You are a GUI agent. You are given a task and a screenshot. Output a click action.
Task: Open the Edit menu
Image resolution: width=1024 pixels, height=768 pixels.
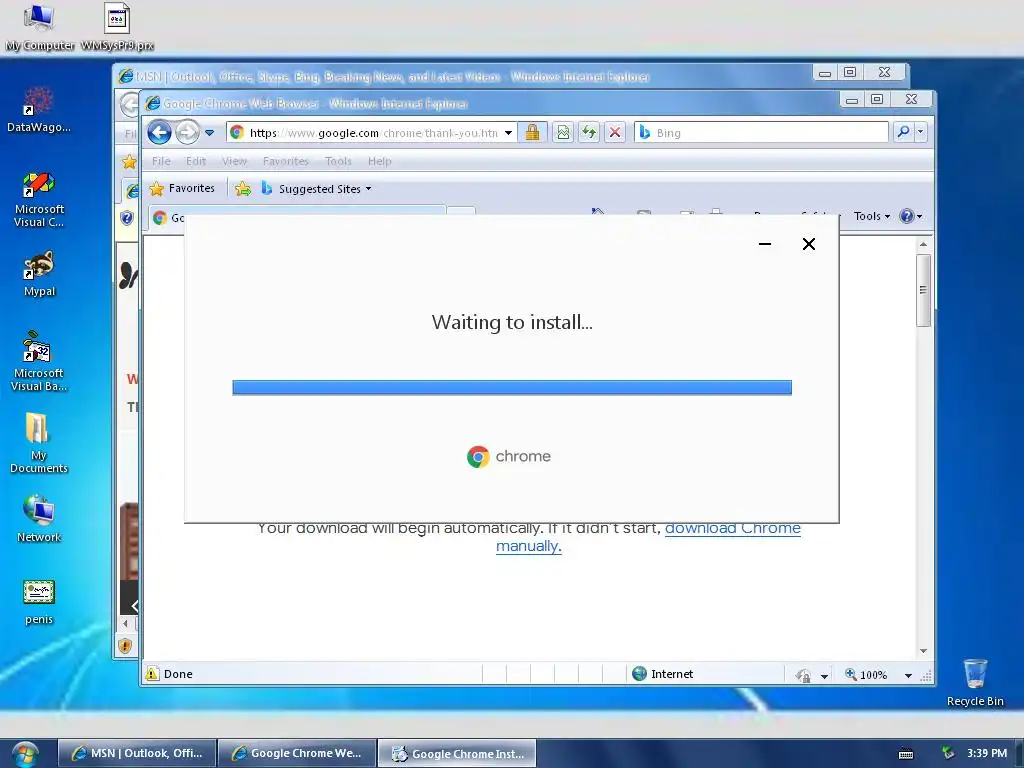(x=196, y=161)
